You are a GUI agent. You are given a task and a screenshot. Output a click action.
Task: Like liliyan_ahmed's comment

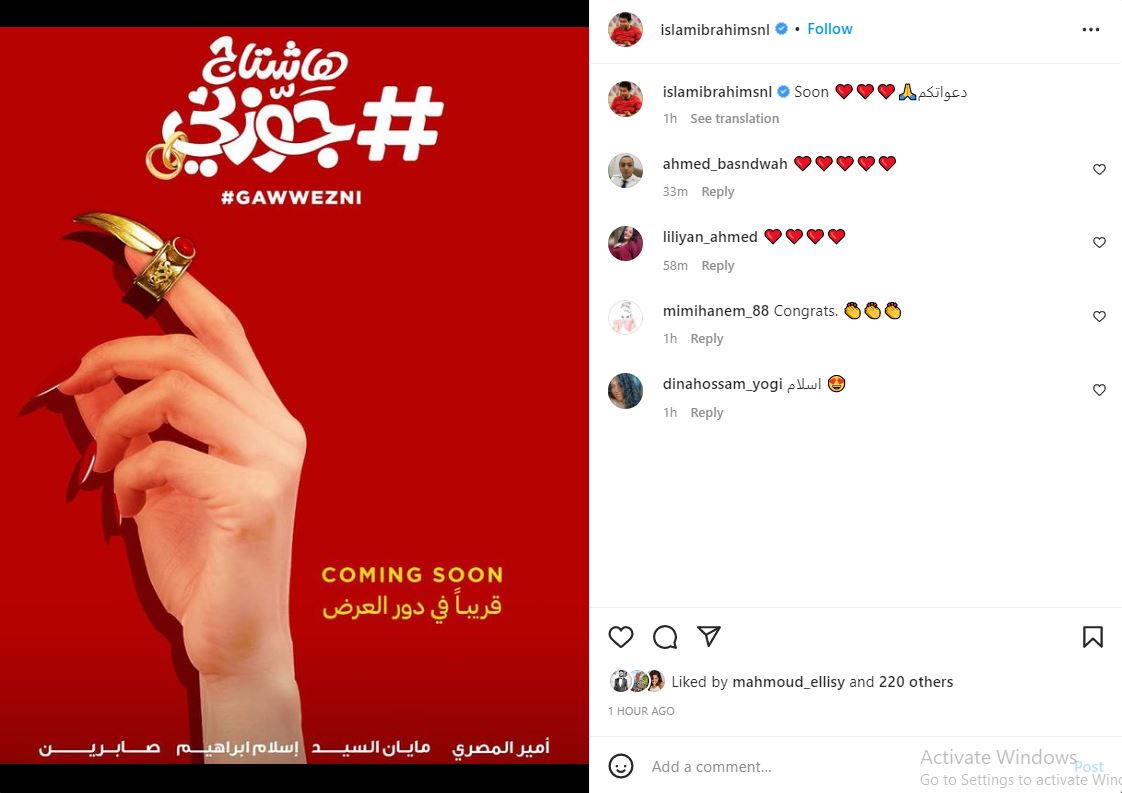pos(1099,243)
